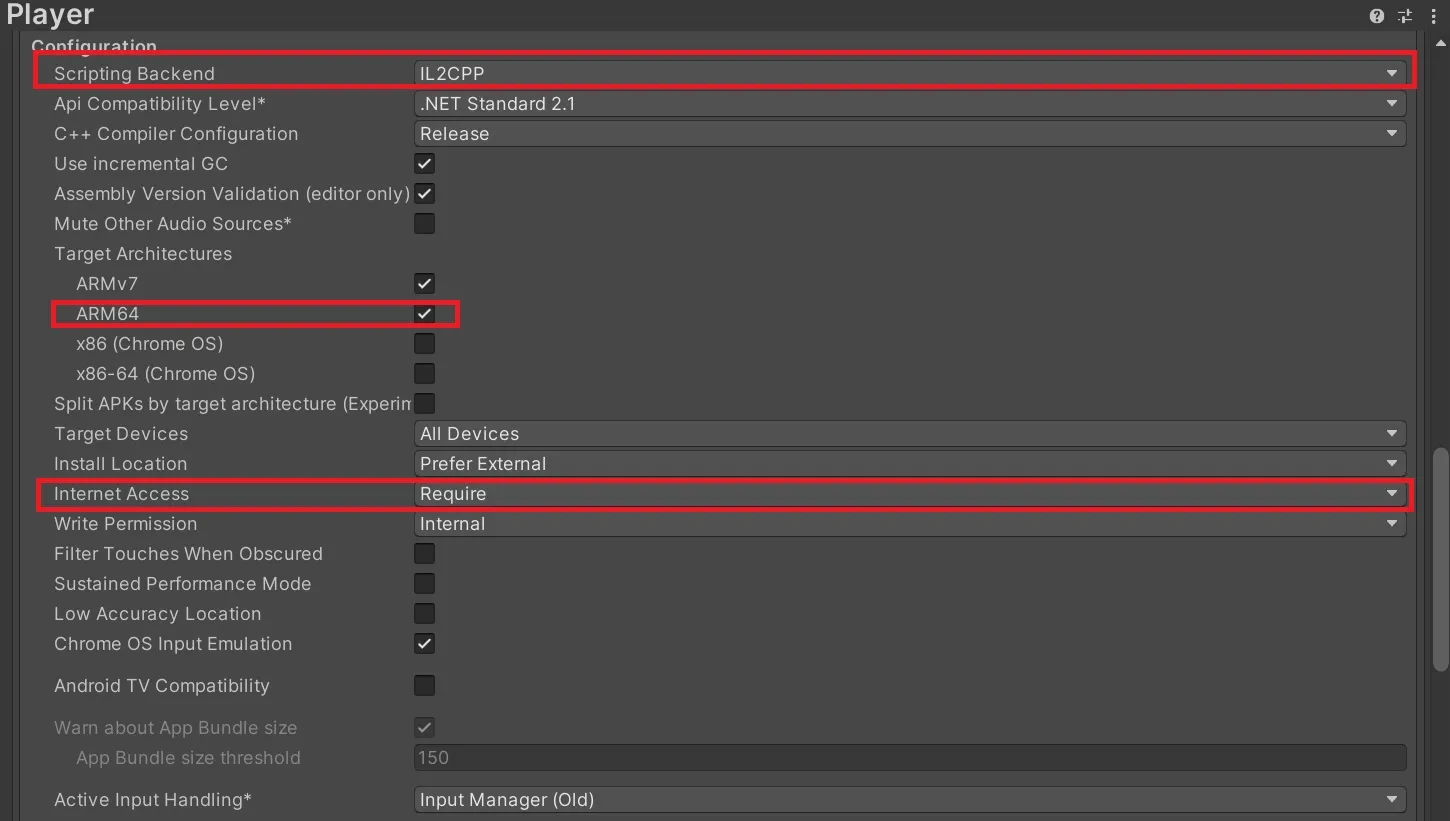1450x821 pixels.
Task: Open the Scripting Backend dropdown
Action: click(x=909, y=74)
